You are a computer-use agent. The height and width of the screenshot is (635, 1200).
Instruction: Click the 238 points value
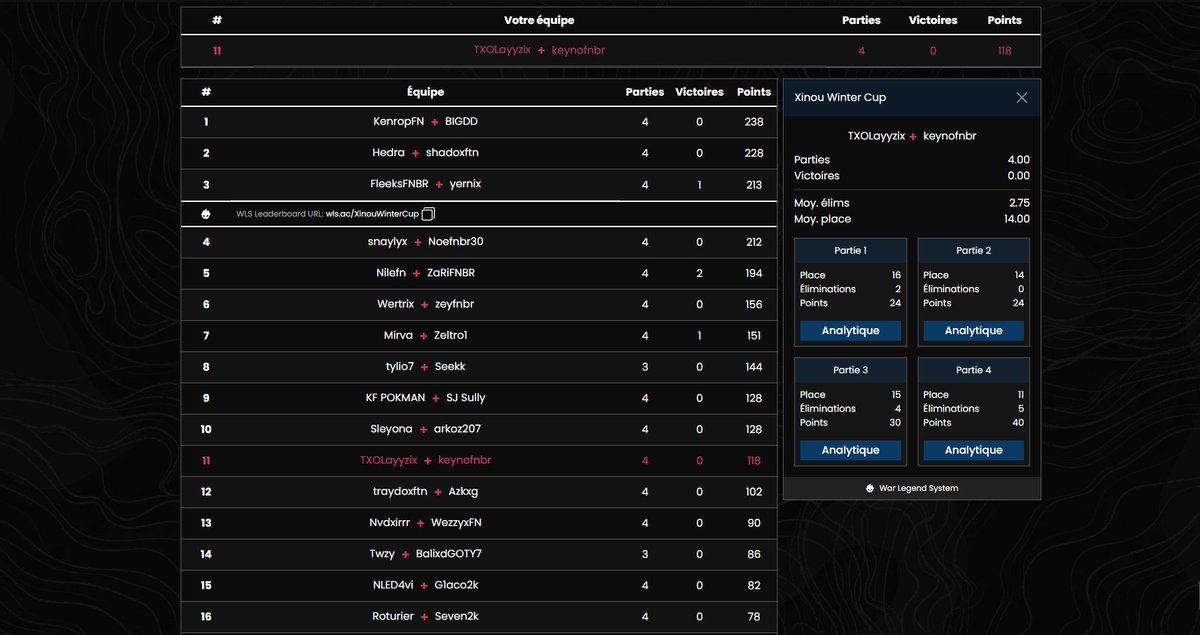[754, 122]
